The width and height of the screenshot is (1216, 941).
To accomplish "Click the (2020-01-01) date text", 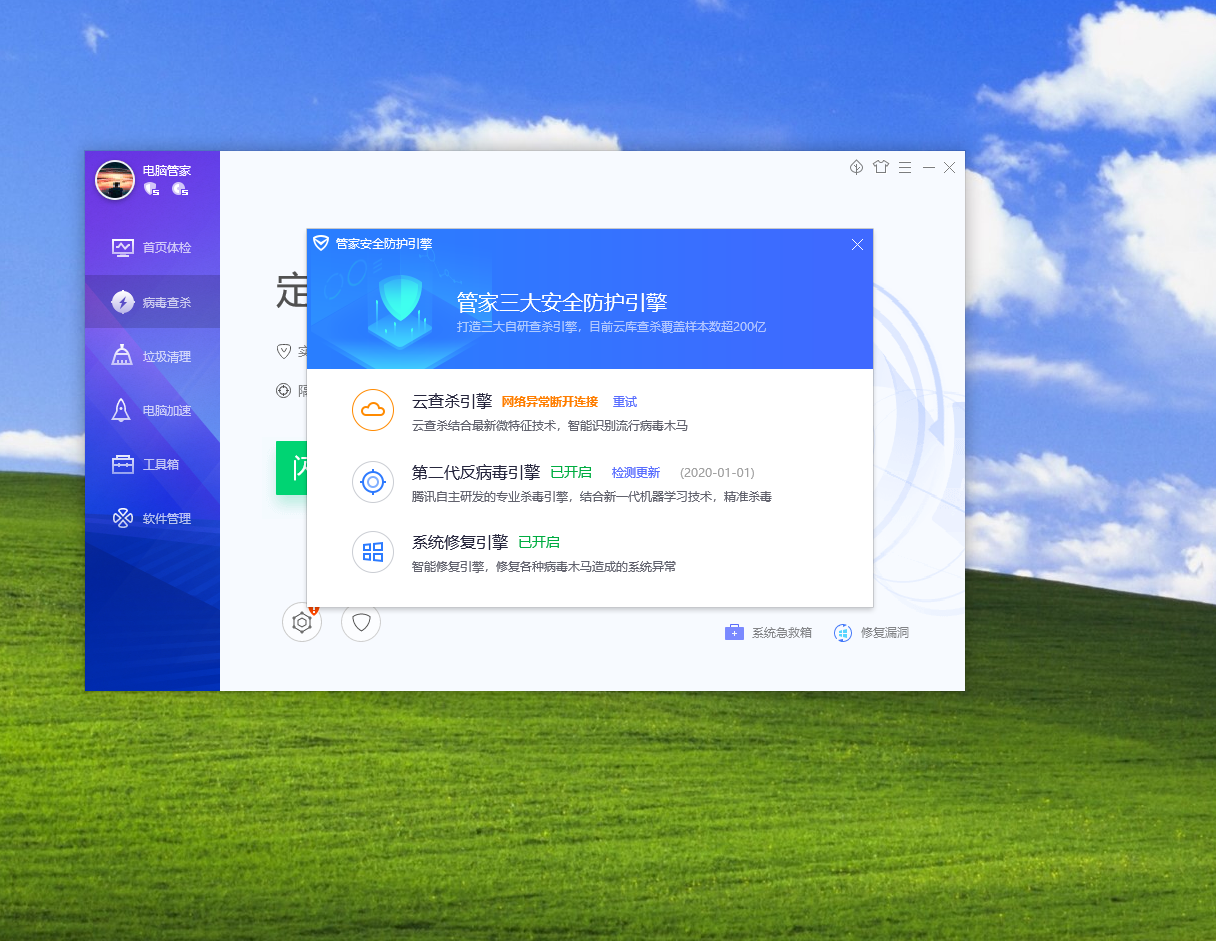I will point(717,473).
